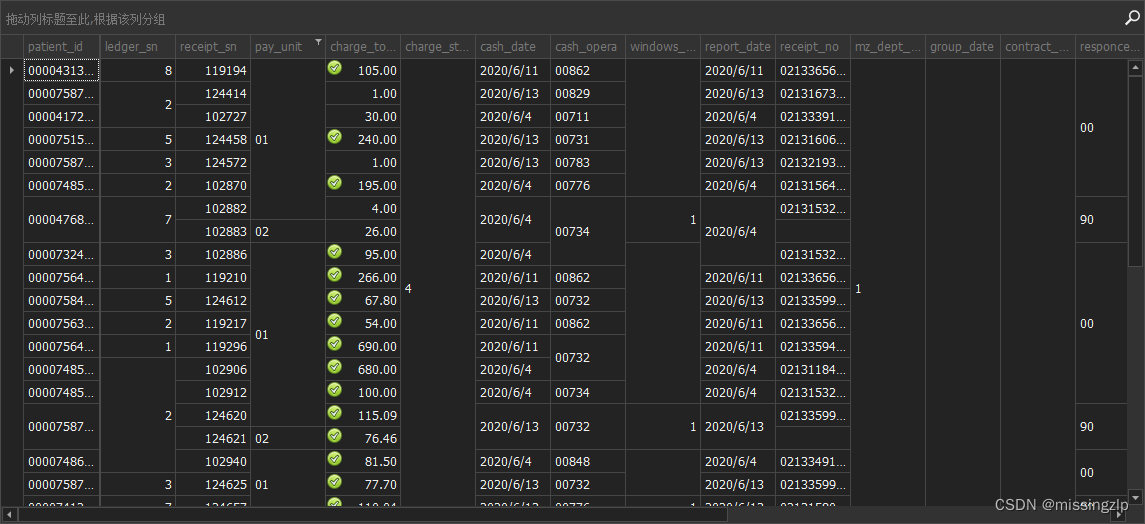Select cash_opera cell 00783

click(588, 162)
